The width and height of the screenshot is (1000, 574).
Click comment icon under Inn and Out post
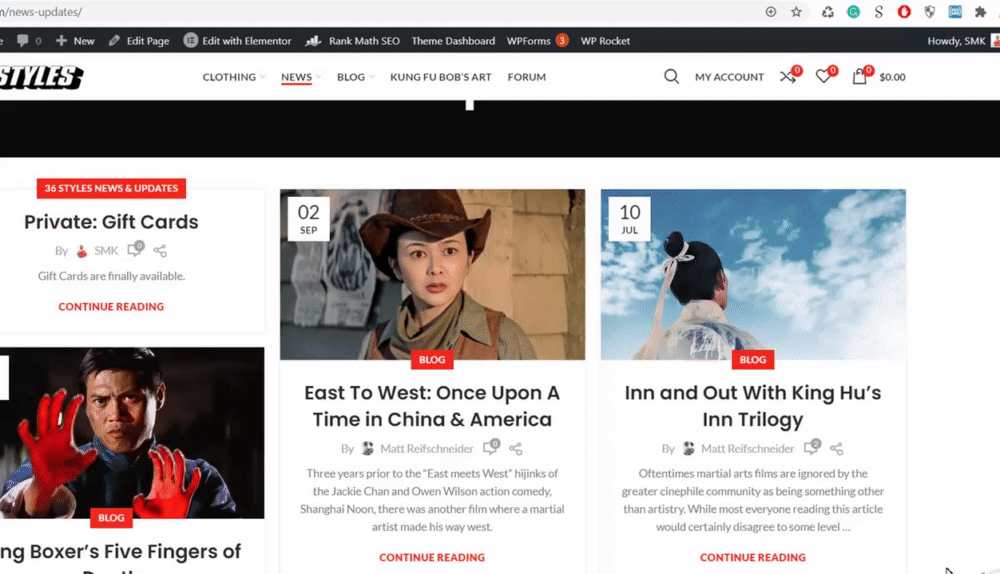(x=812, y=447)
